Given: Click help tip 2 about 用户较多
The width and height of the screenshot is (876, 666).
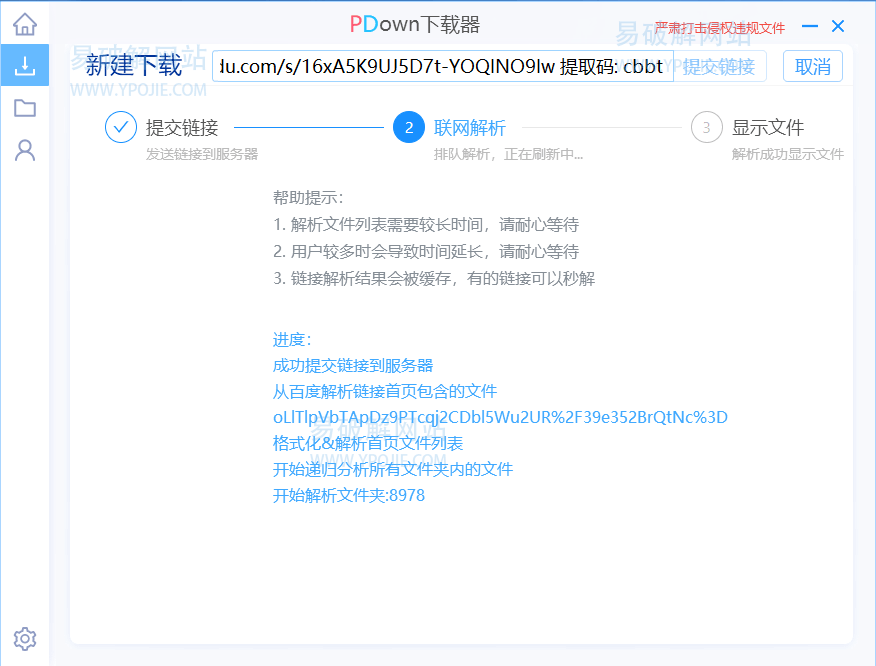Looking at the screenshot, I should click(426, 251).
